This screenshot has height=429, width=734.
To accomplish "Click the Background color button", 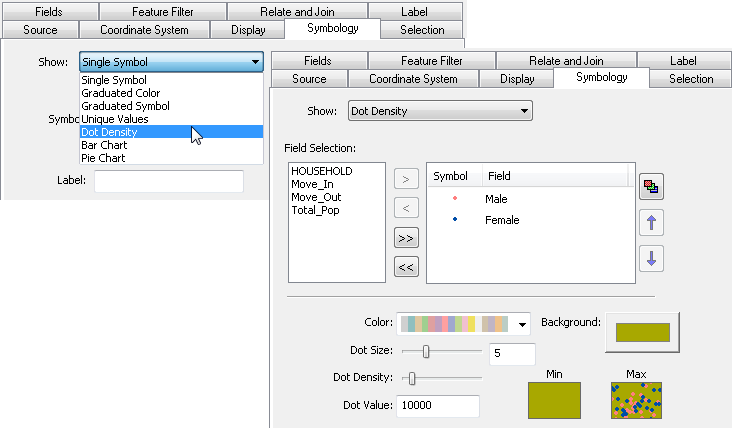I will [x=642, y=332].
